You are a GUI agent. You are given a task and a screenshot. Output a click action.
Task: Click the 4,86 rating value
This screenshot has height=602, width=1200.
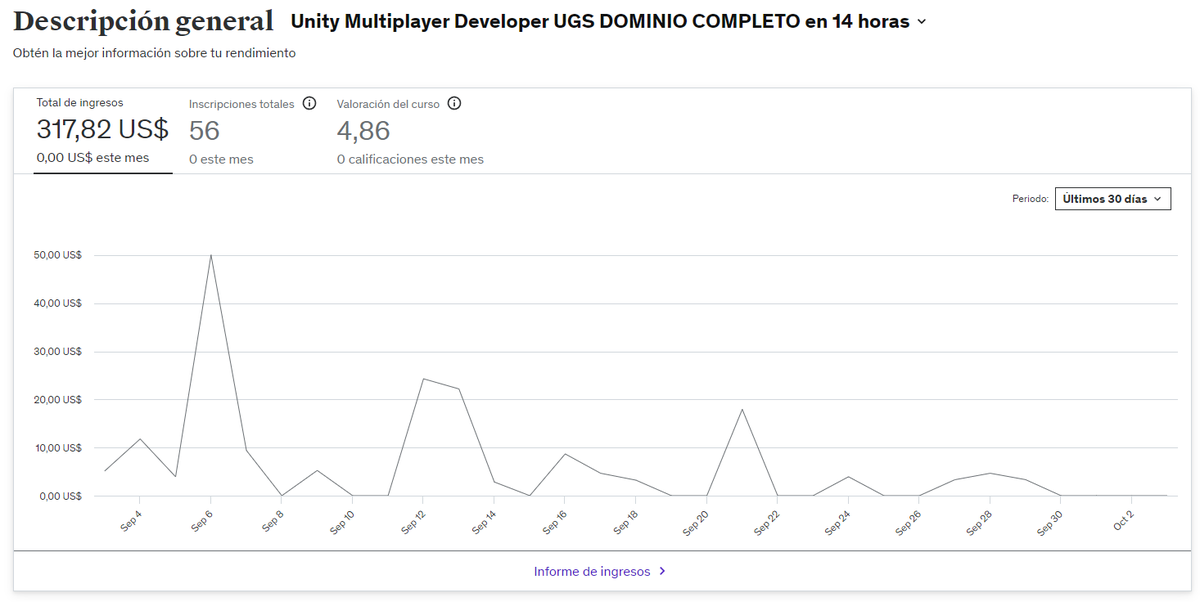[x=363, y=130]
